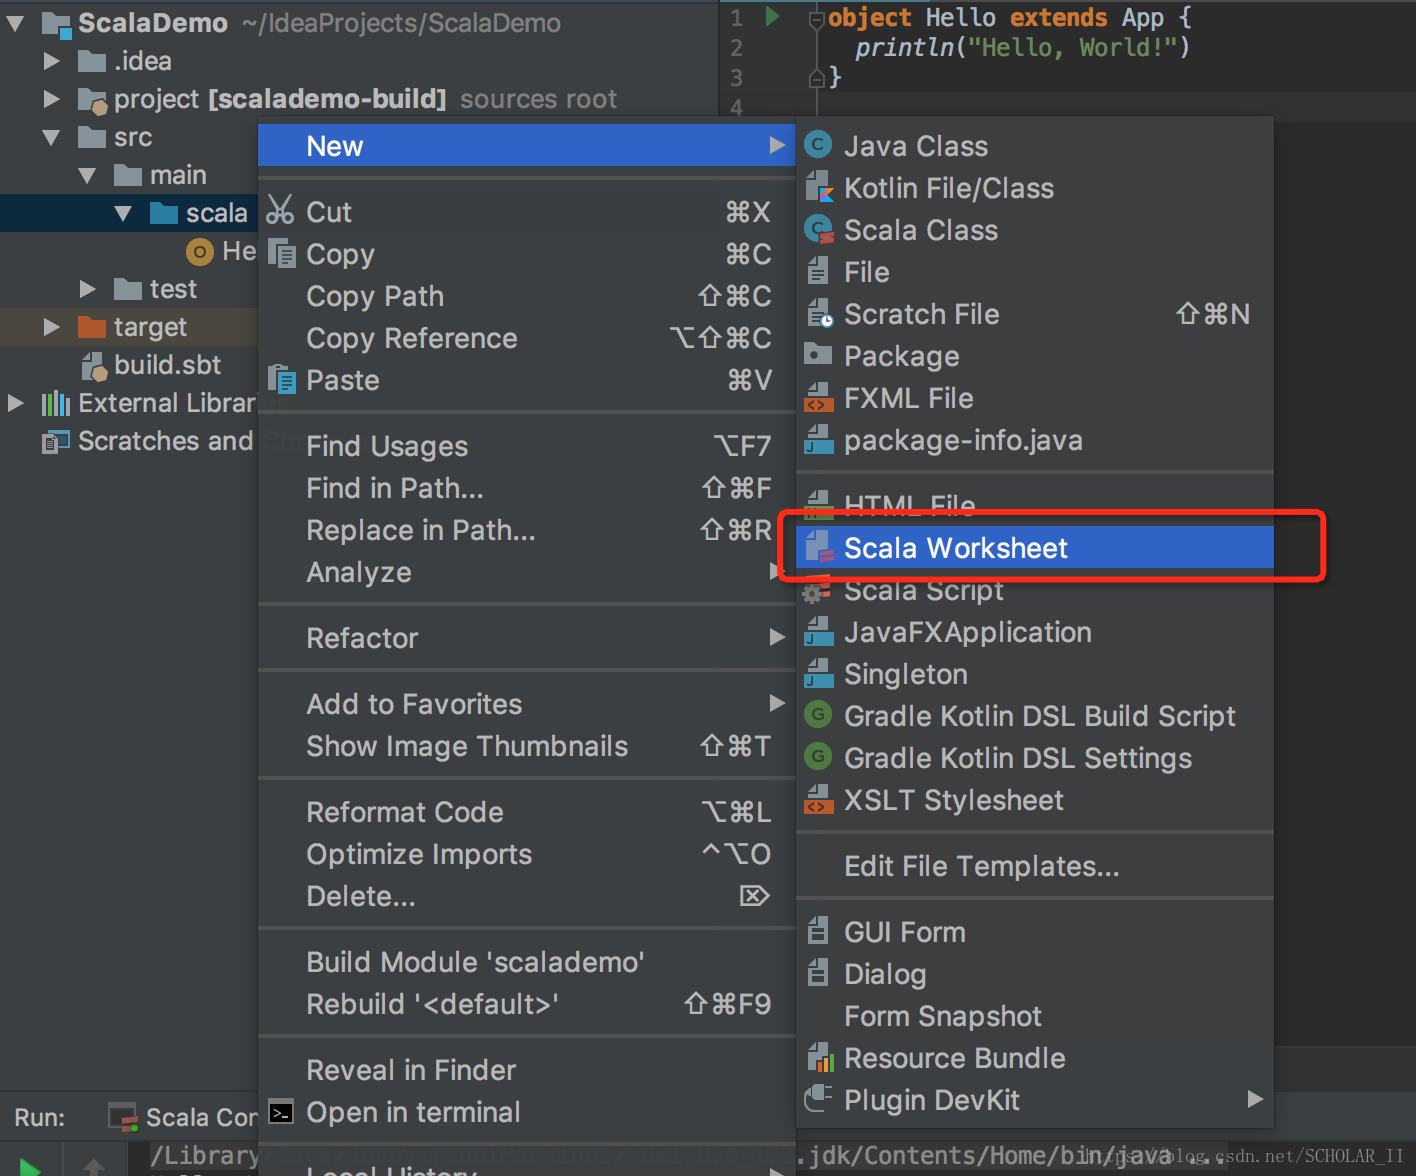
Task: Click println line in editor
Action: 1022,47
